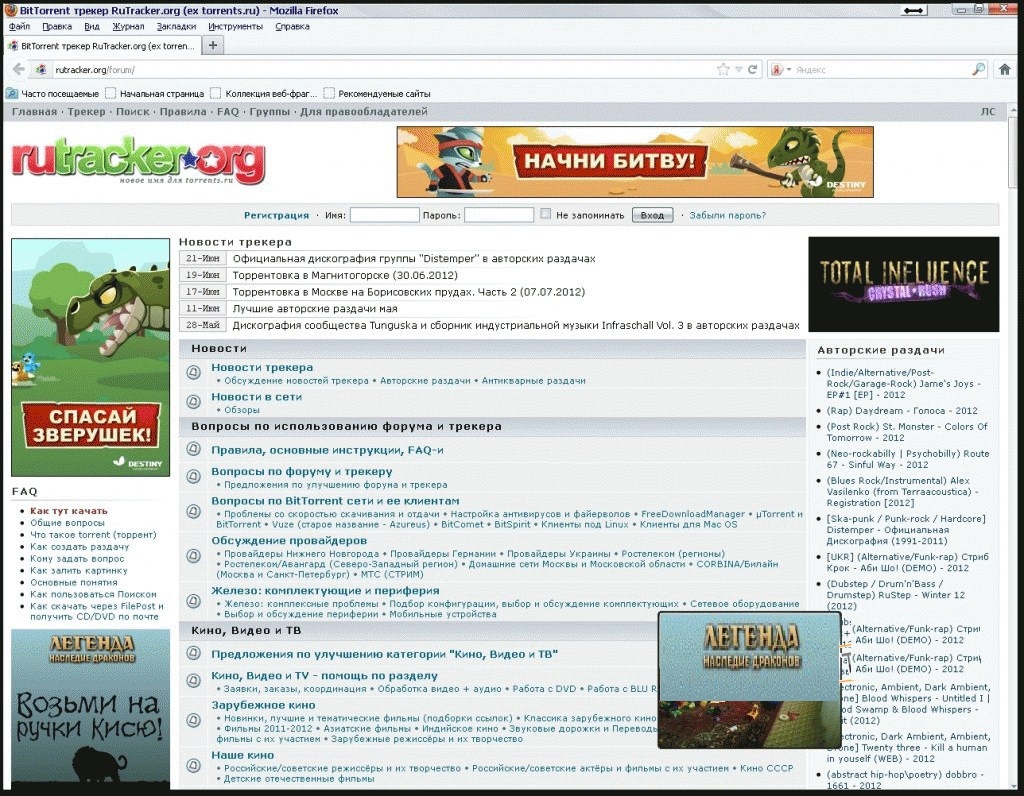Screen dimensions: 1024x796
Task: Open the Как тут качать FAQ link
Action: (x=69, y=511)
